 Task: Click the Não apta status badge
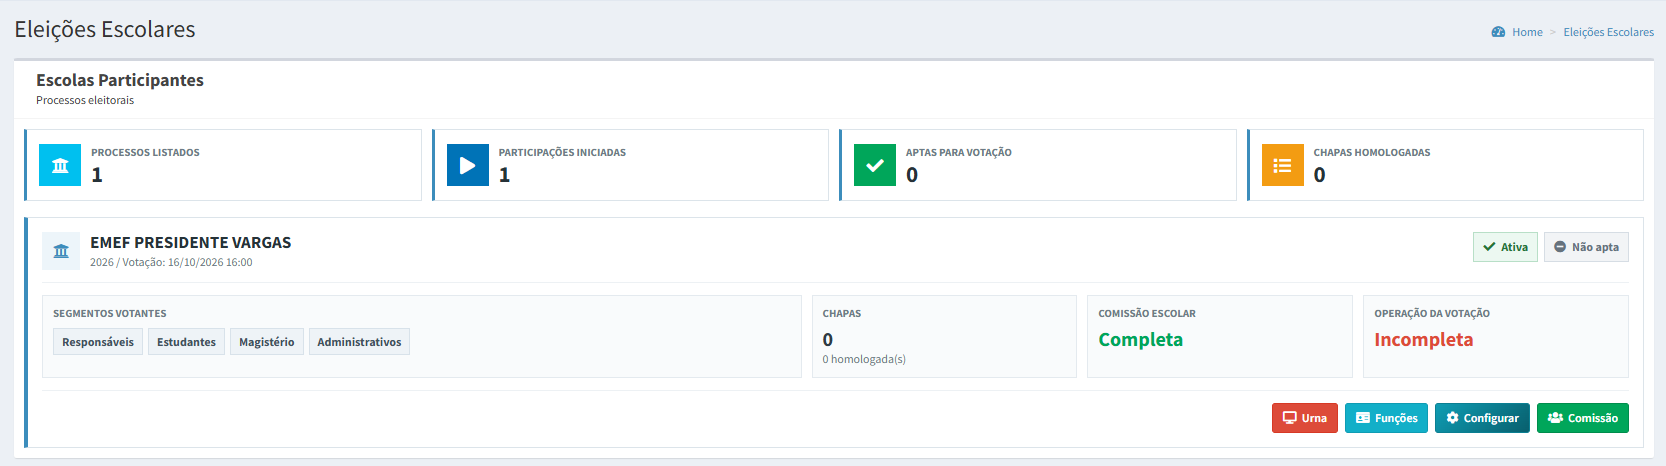1586,247
